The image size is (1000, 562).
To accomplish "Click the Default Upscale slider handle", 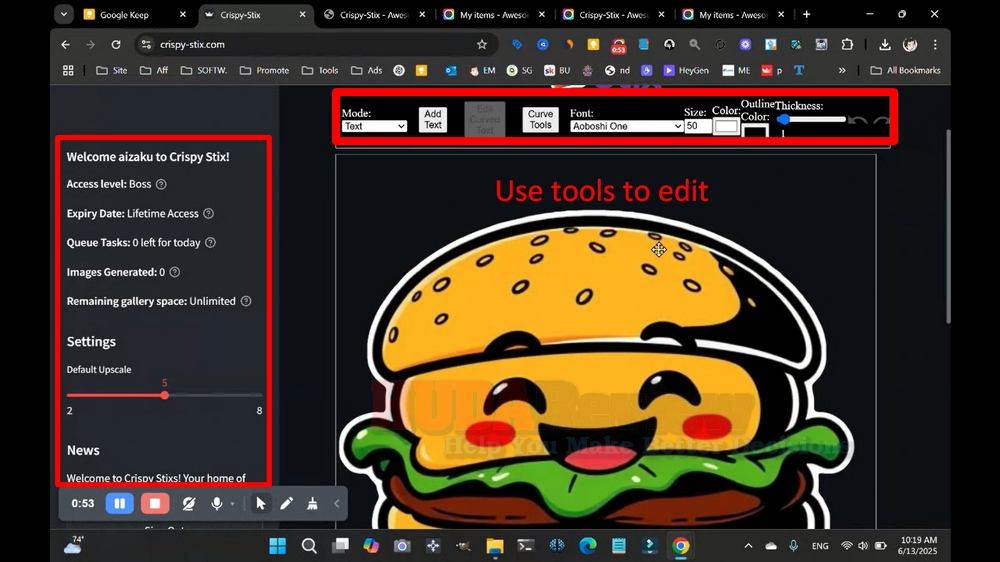I will [165, 395].
